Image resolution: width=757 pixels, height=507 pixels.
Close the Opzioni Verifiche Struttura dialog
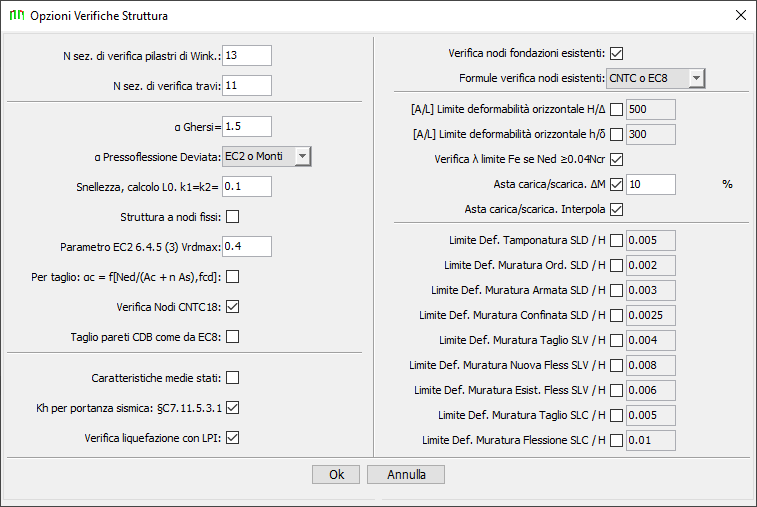[x=741, y=15]
